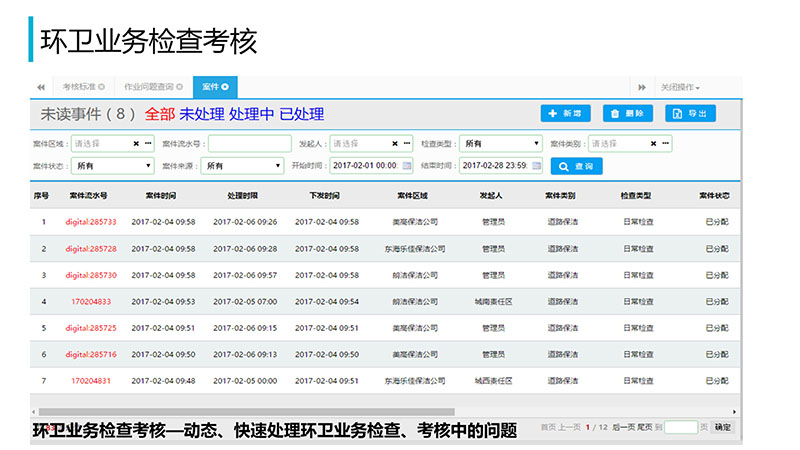Click the 新增 button
800x450 pixels.
pos(565,113)
